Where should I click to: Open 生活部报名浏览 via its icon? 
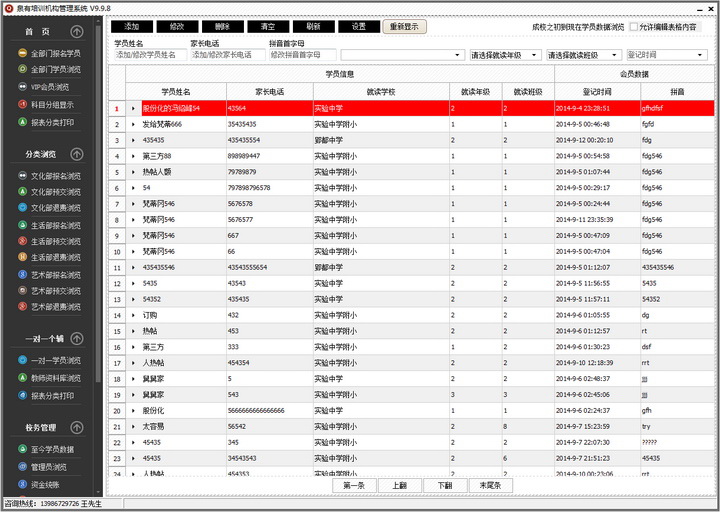point(22,225)
